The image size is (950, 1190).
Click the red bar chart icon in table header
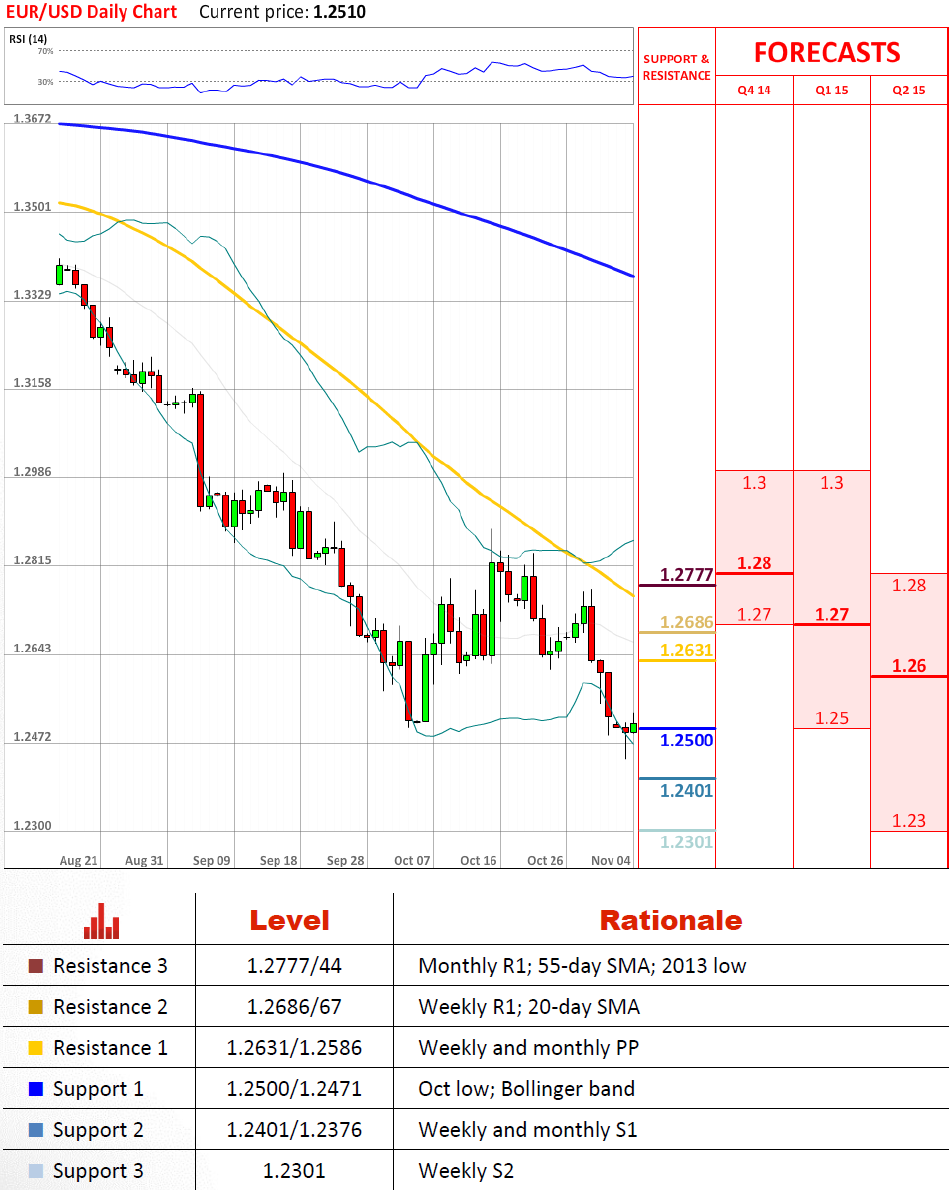click(x=102, y=921)
